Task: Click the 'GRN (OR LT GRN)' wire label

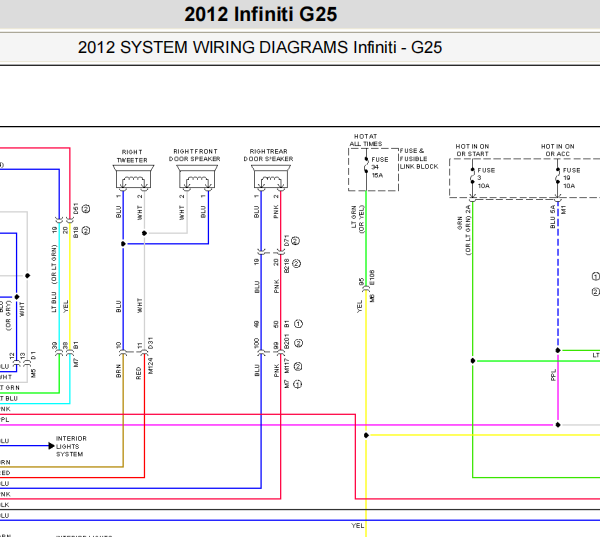Action: pos(464,235)
